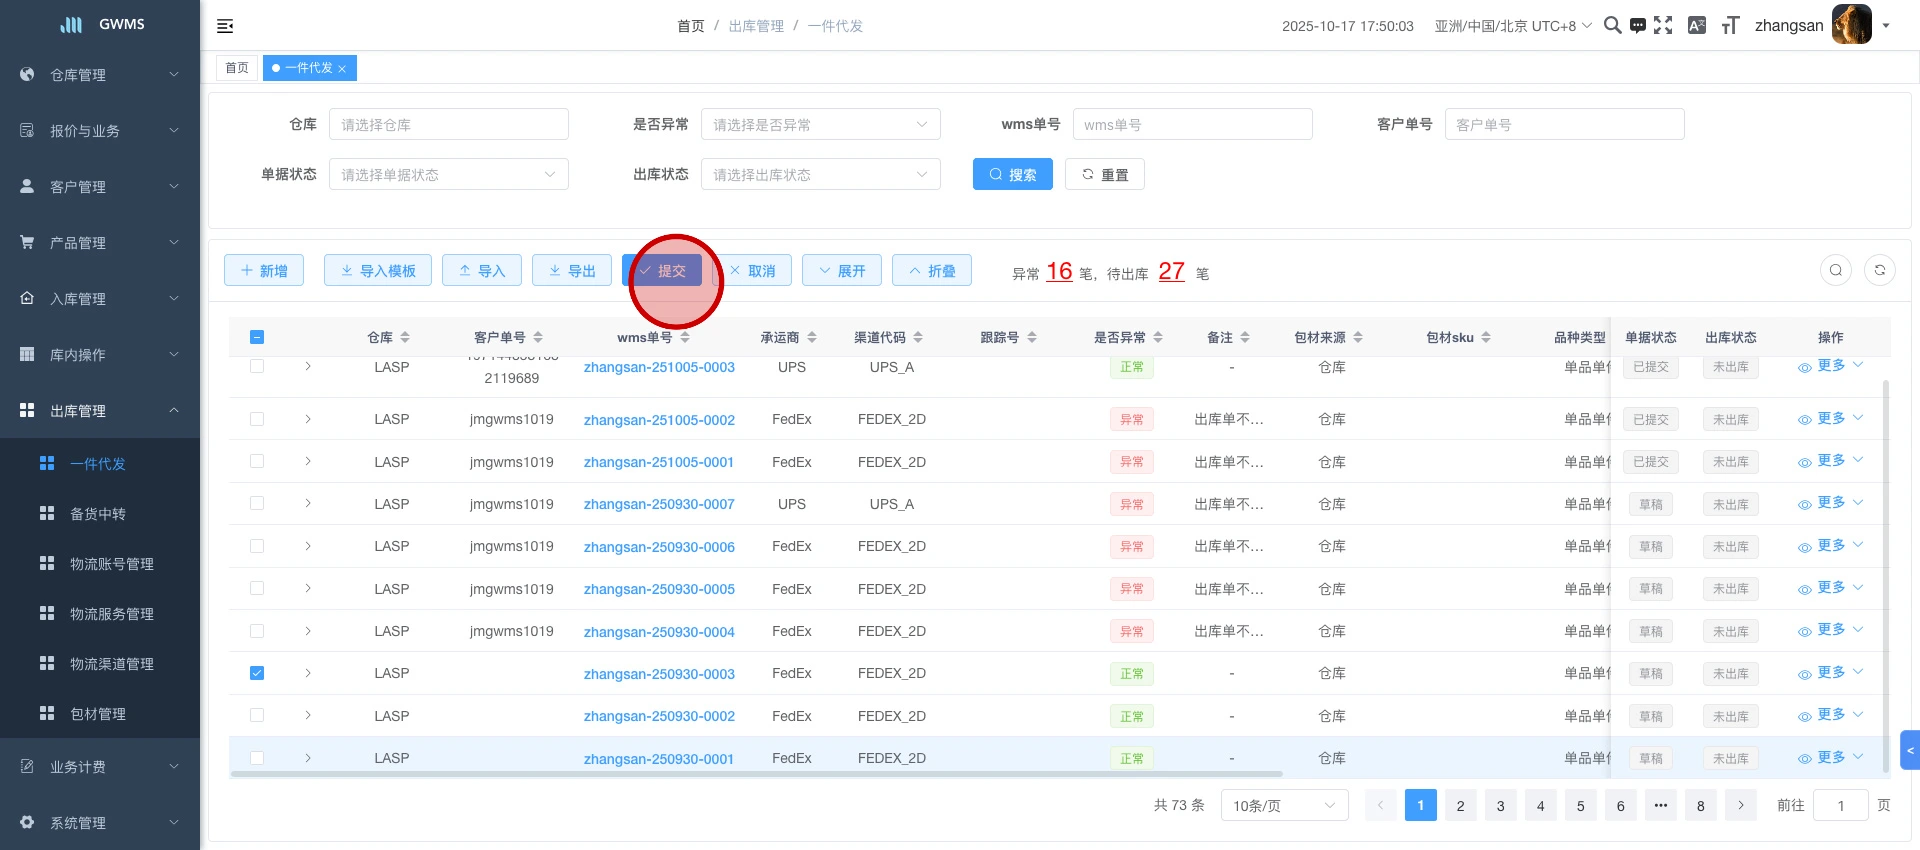Open the 是否异常 filter dropdown
Viewport: 1920px width, 850px height.
click(x=820, y=125)
